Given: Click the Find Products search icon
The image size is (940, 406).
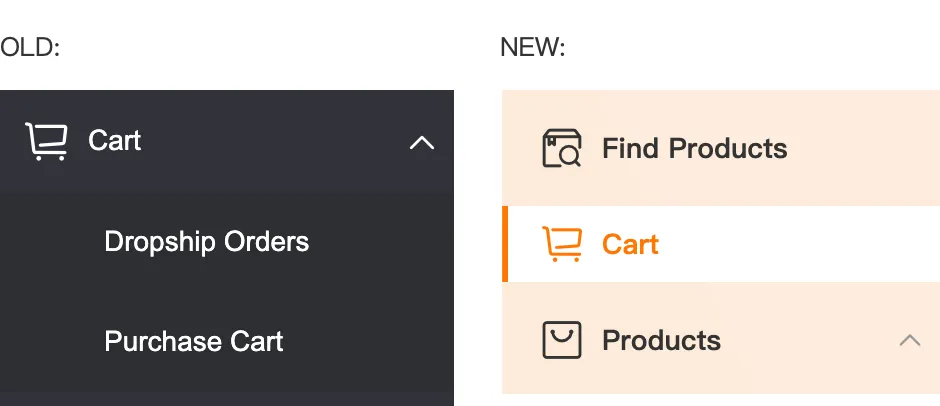Looking at the screenshot, I should (x=561, y=149).
